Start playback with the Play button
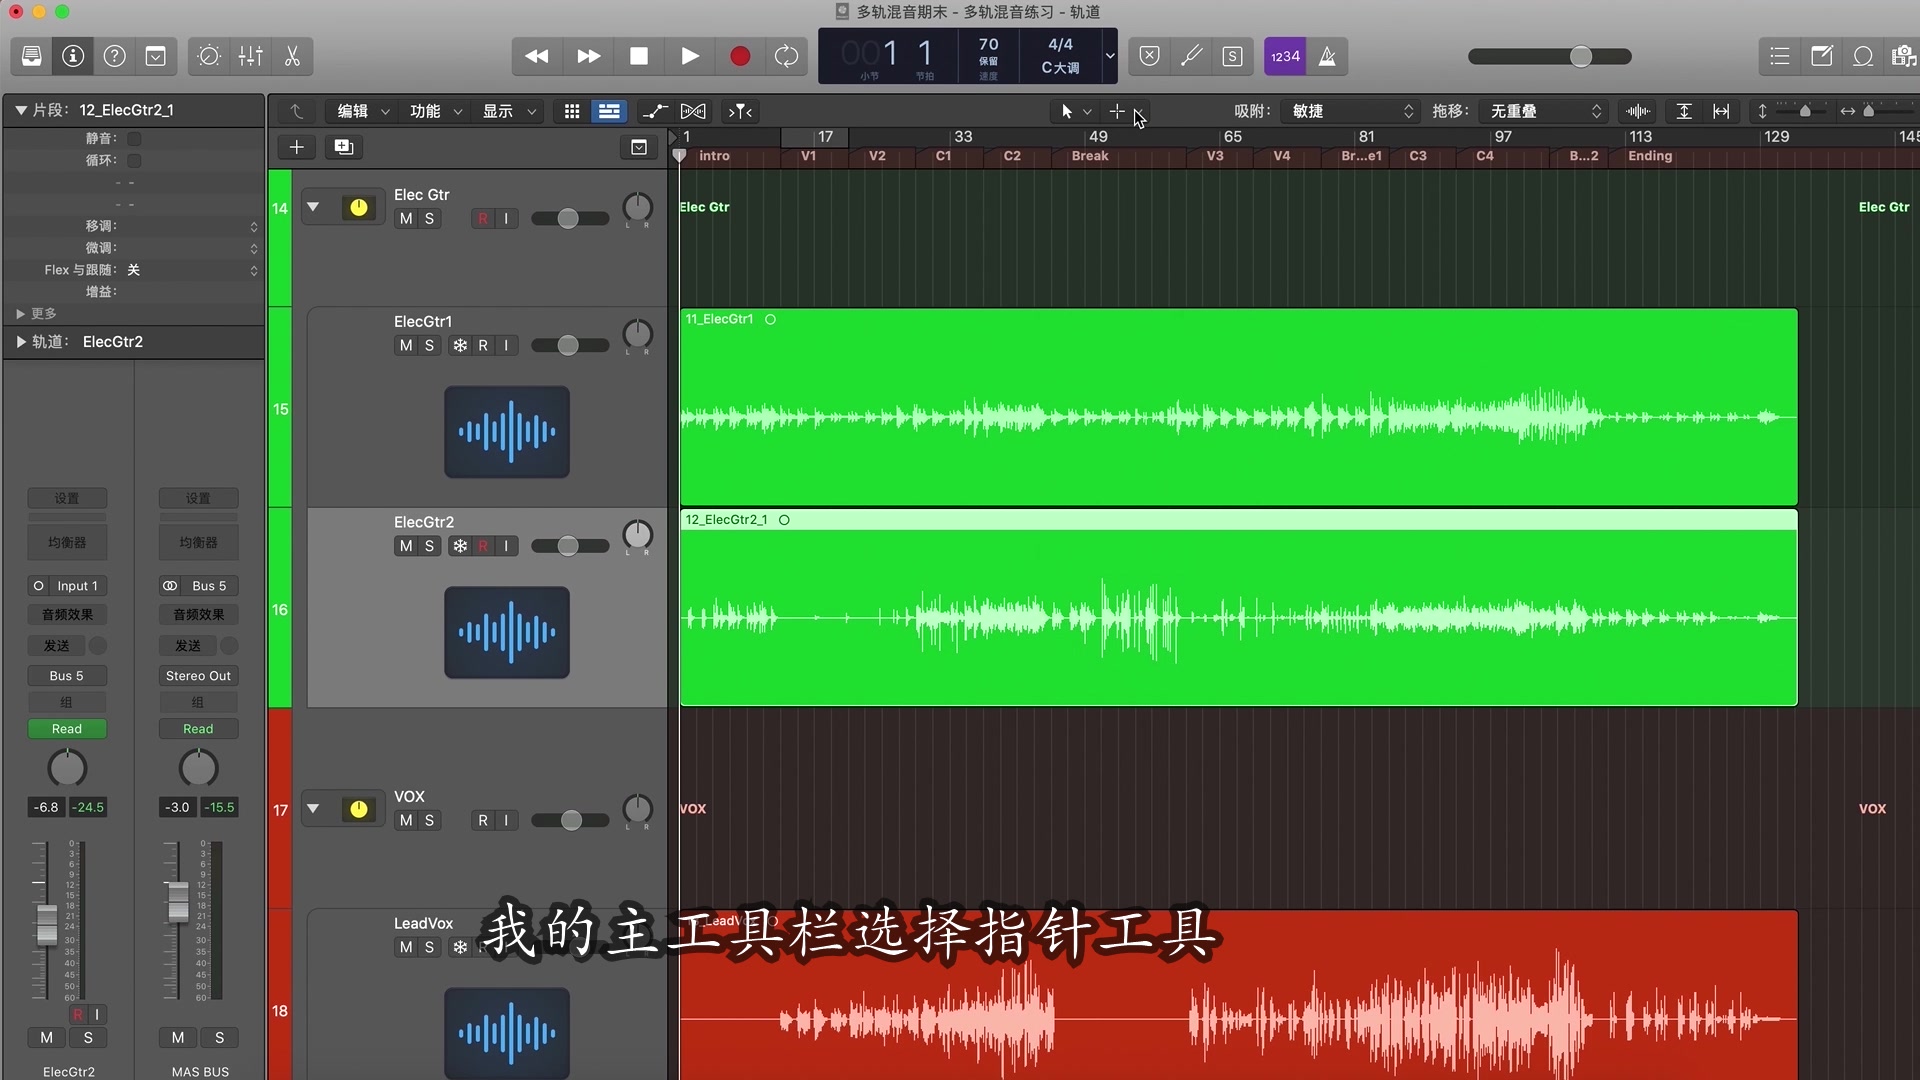The height and width of the screenshot is (1080, 1920). click(690, 56)
